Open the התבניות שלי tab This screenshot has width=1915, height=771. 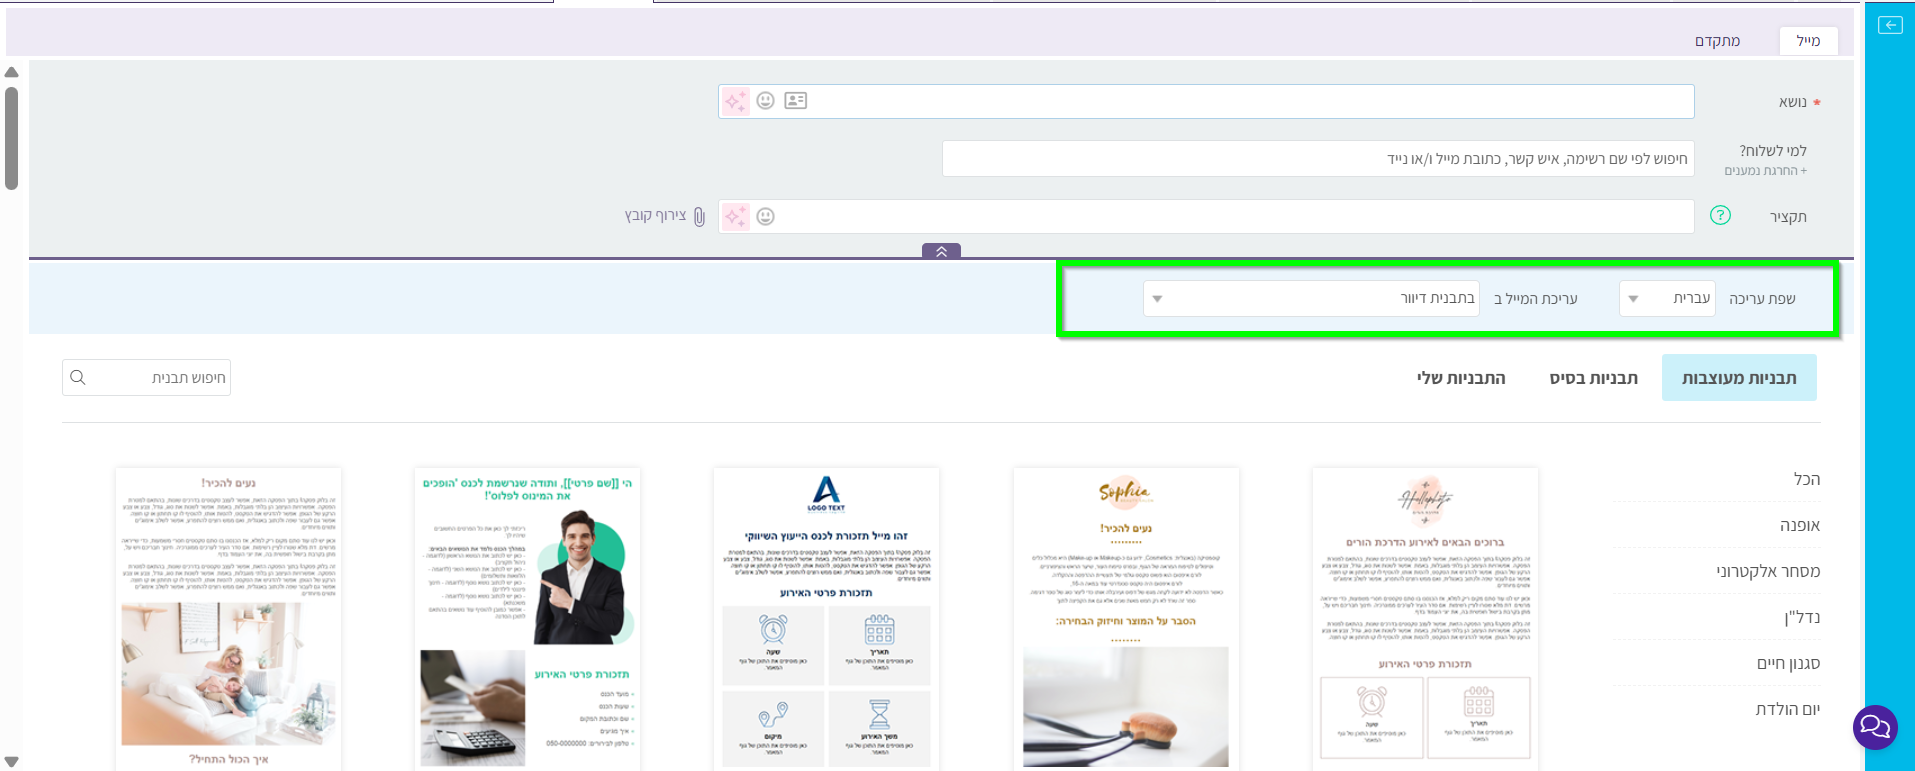pyautogui.click(x=1460, y=378)
